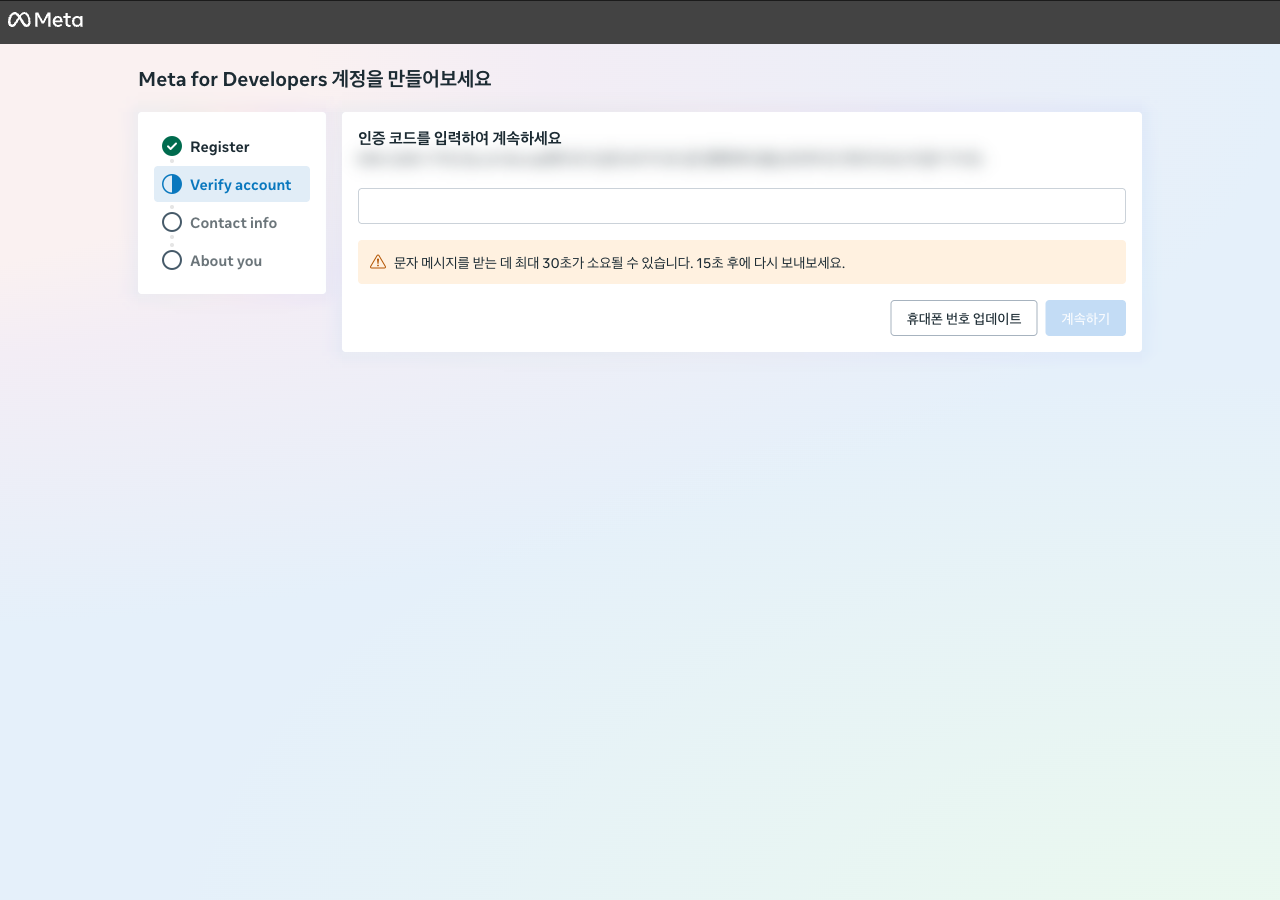Select the Register step label
Image resolution: width=1280 pixels, height=900 pixels.
point(220,147)
